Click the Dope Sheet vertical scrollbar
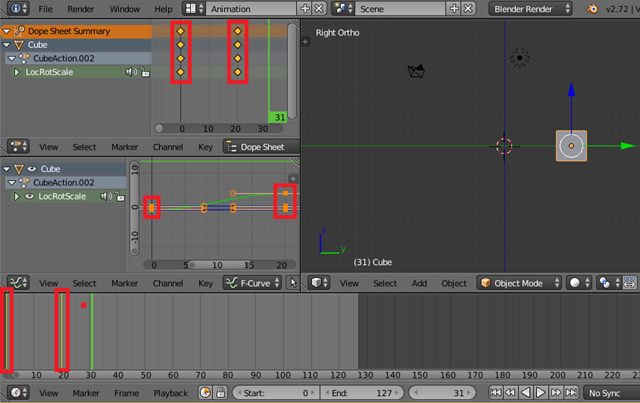Screen dimensions: 640x403 click(292, 71)
